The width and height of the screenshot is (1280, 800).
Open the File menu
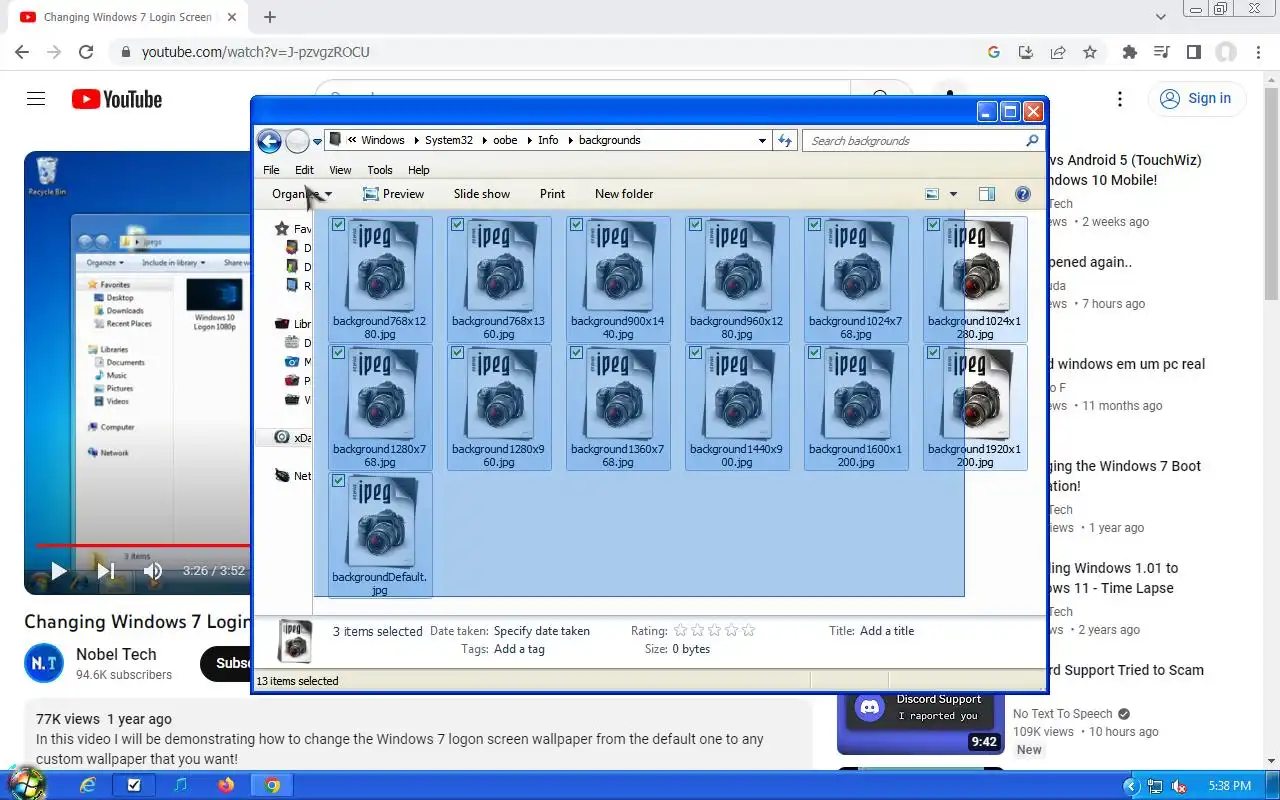point(271,170)
